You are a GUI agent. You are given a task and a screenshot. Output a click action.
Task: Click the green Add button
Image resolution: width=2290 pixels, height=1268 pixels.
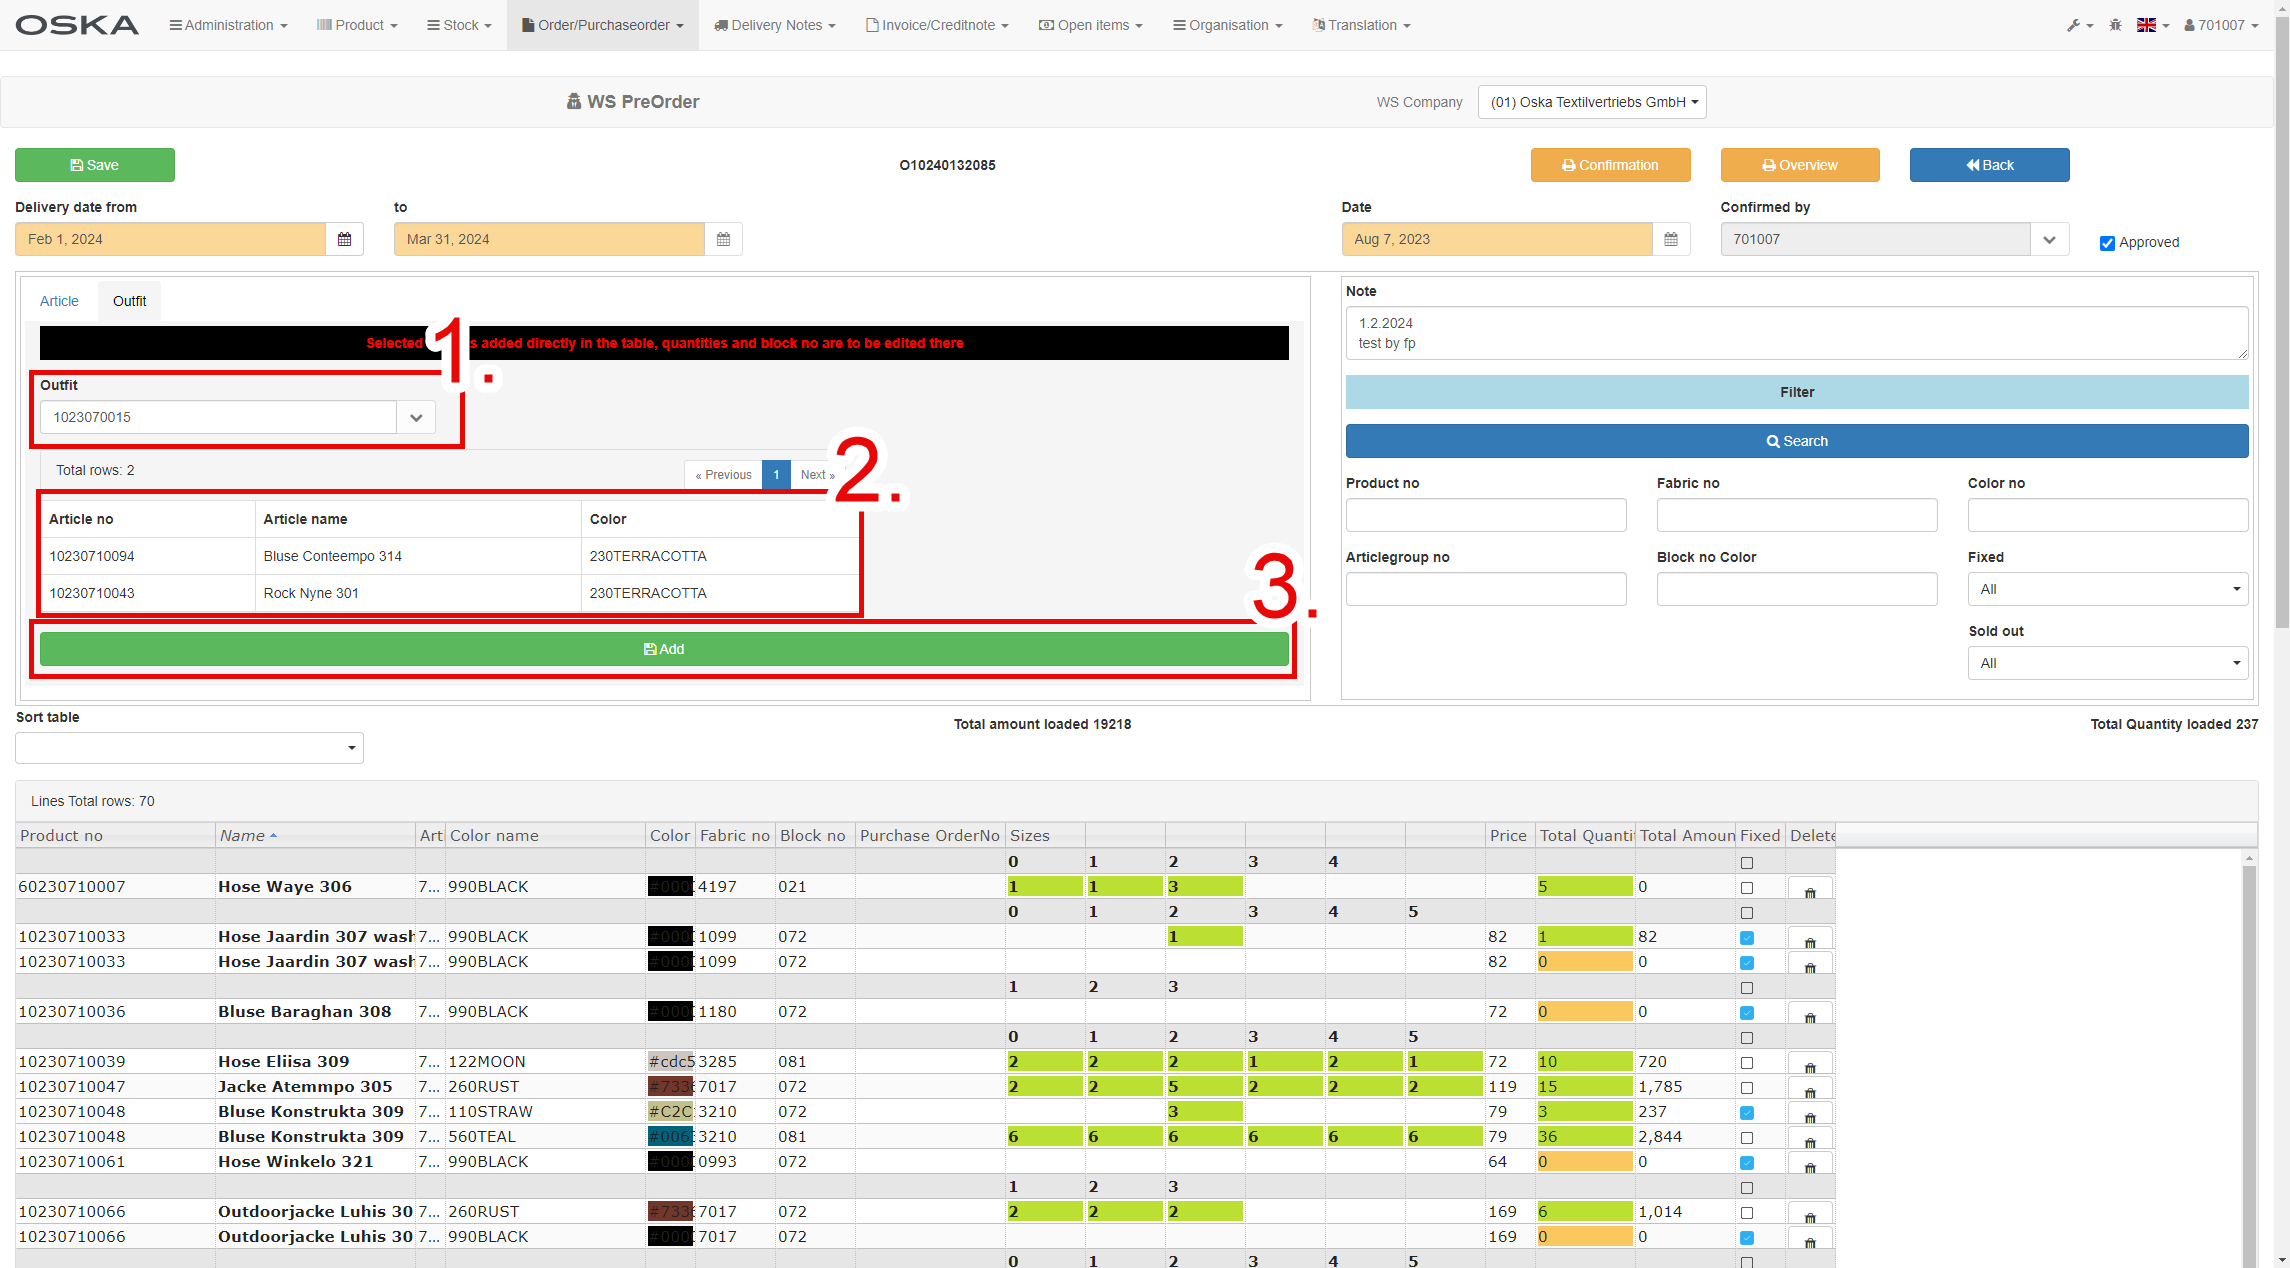point(663,649)
